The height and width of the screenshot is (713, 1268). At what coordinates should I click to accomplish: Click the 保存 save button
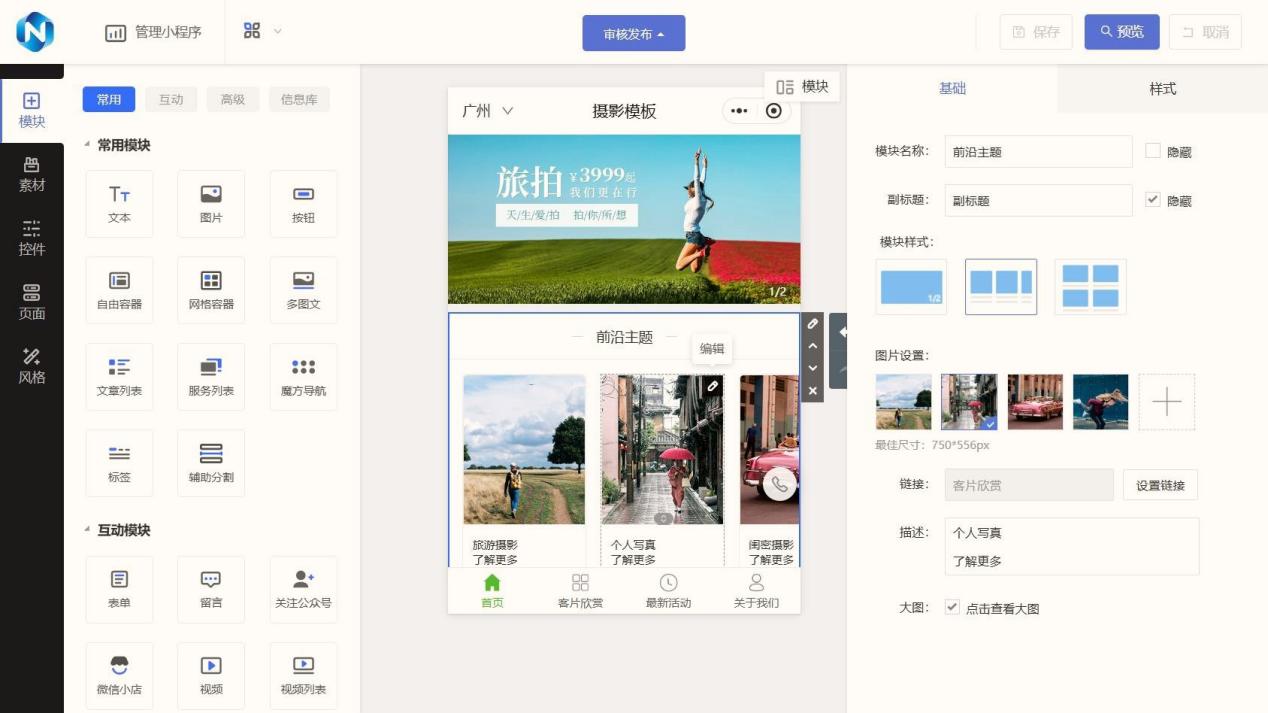pos(1036,32)
